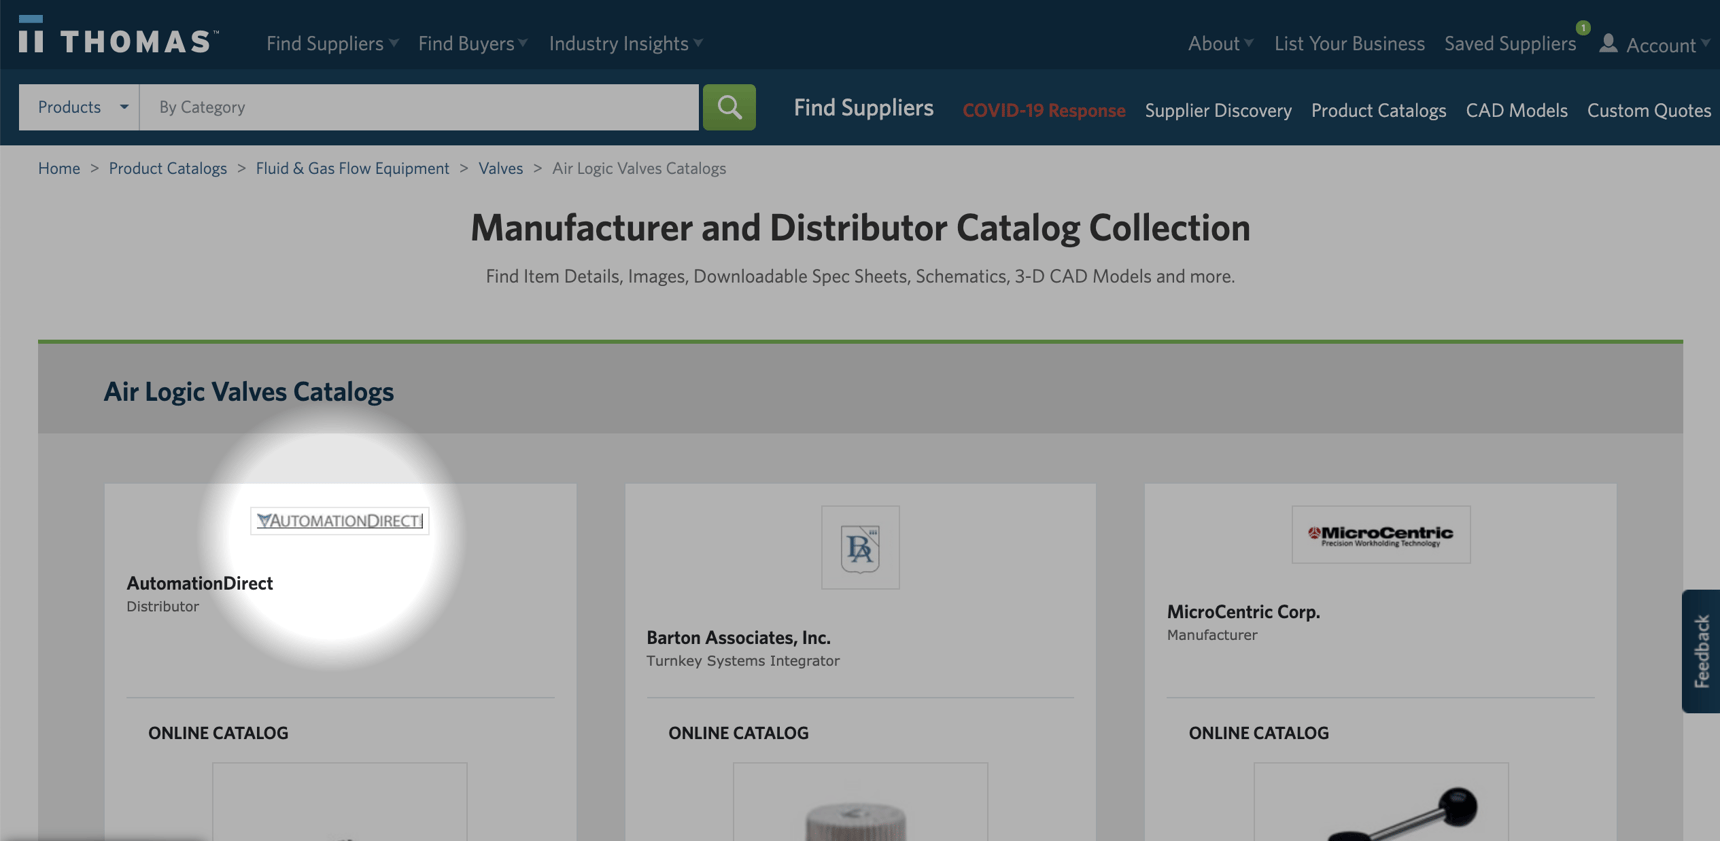Click the Distributor label under AutomationDirect
This screenshot has height=841, width=1720.
click(163, 606)
